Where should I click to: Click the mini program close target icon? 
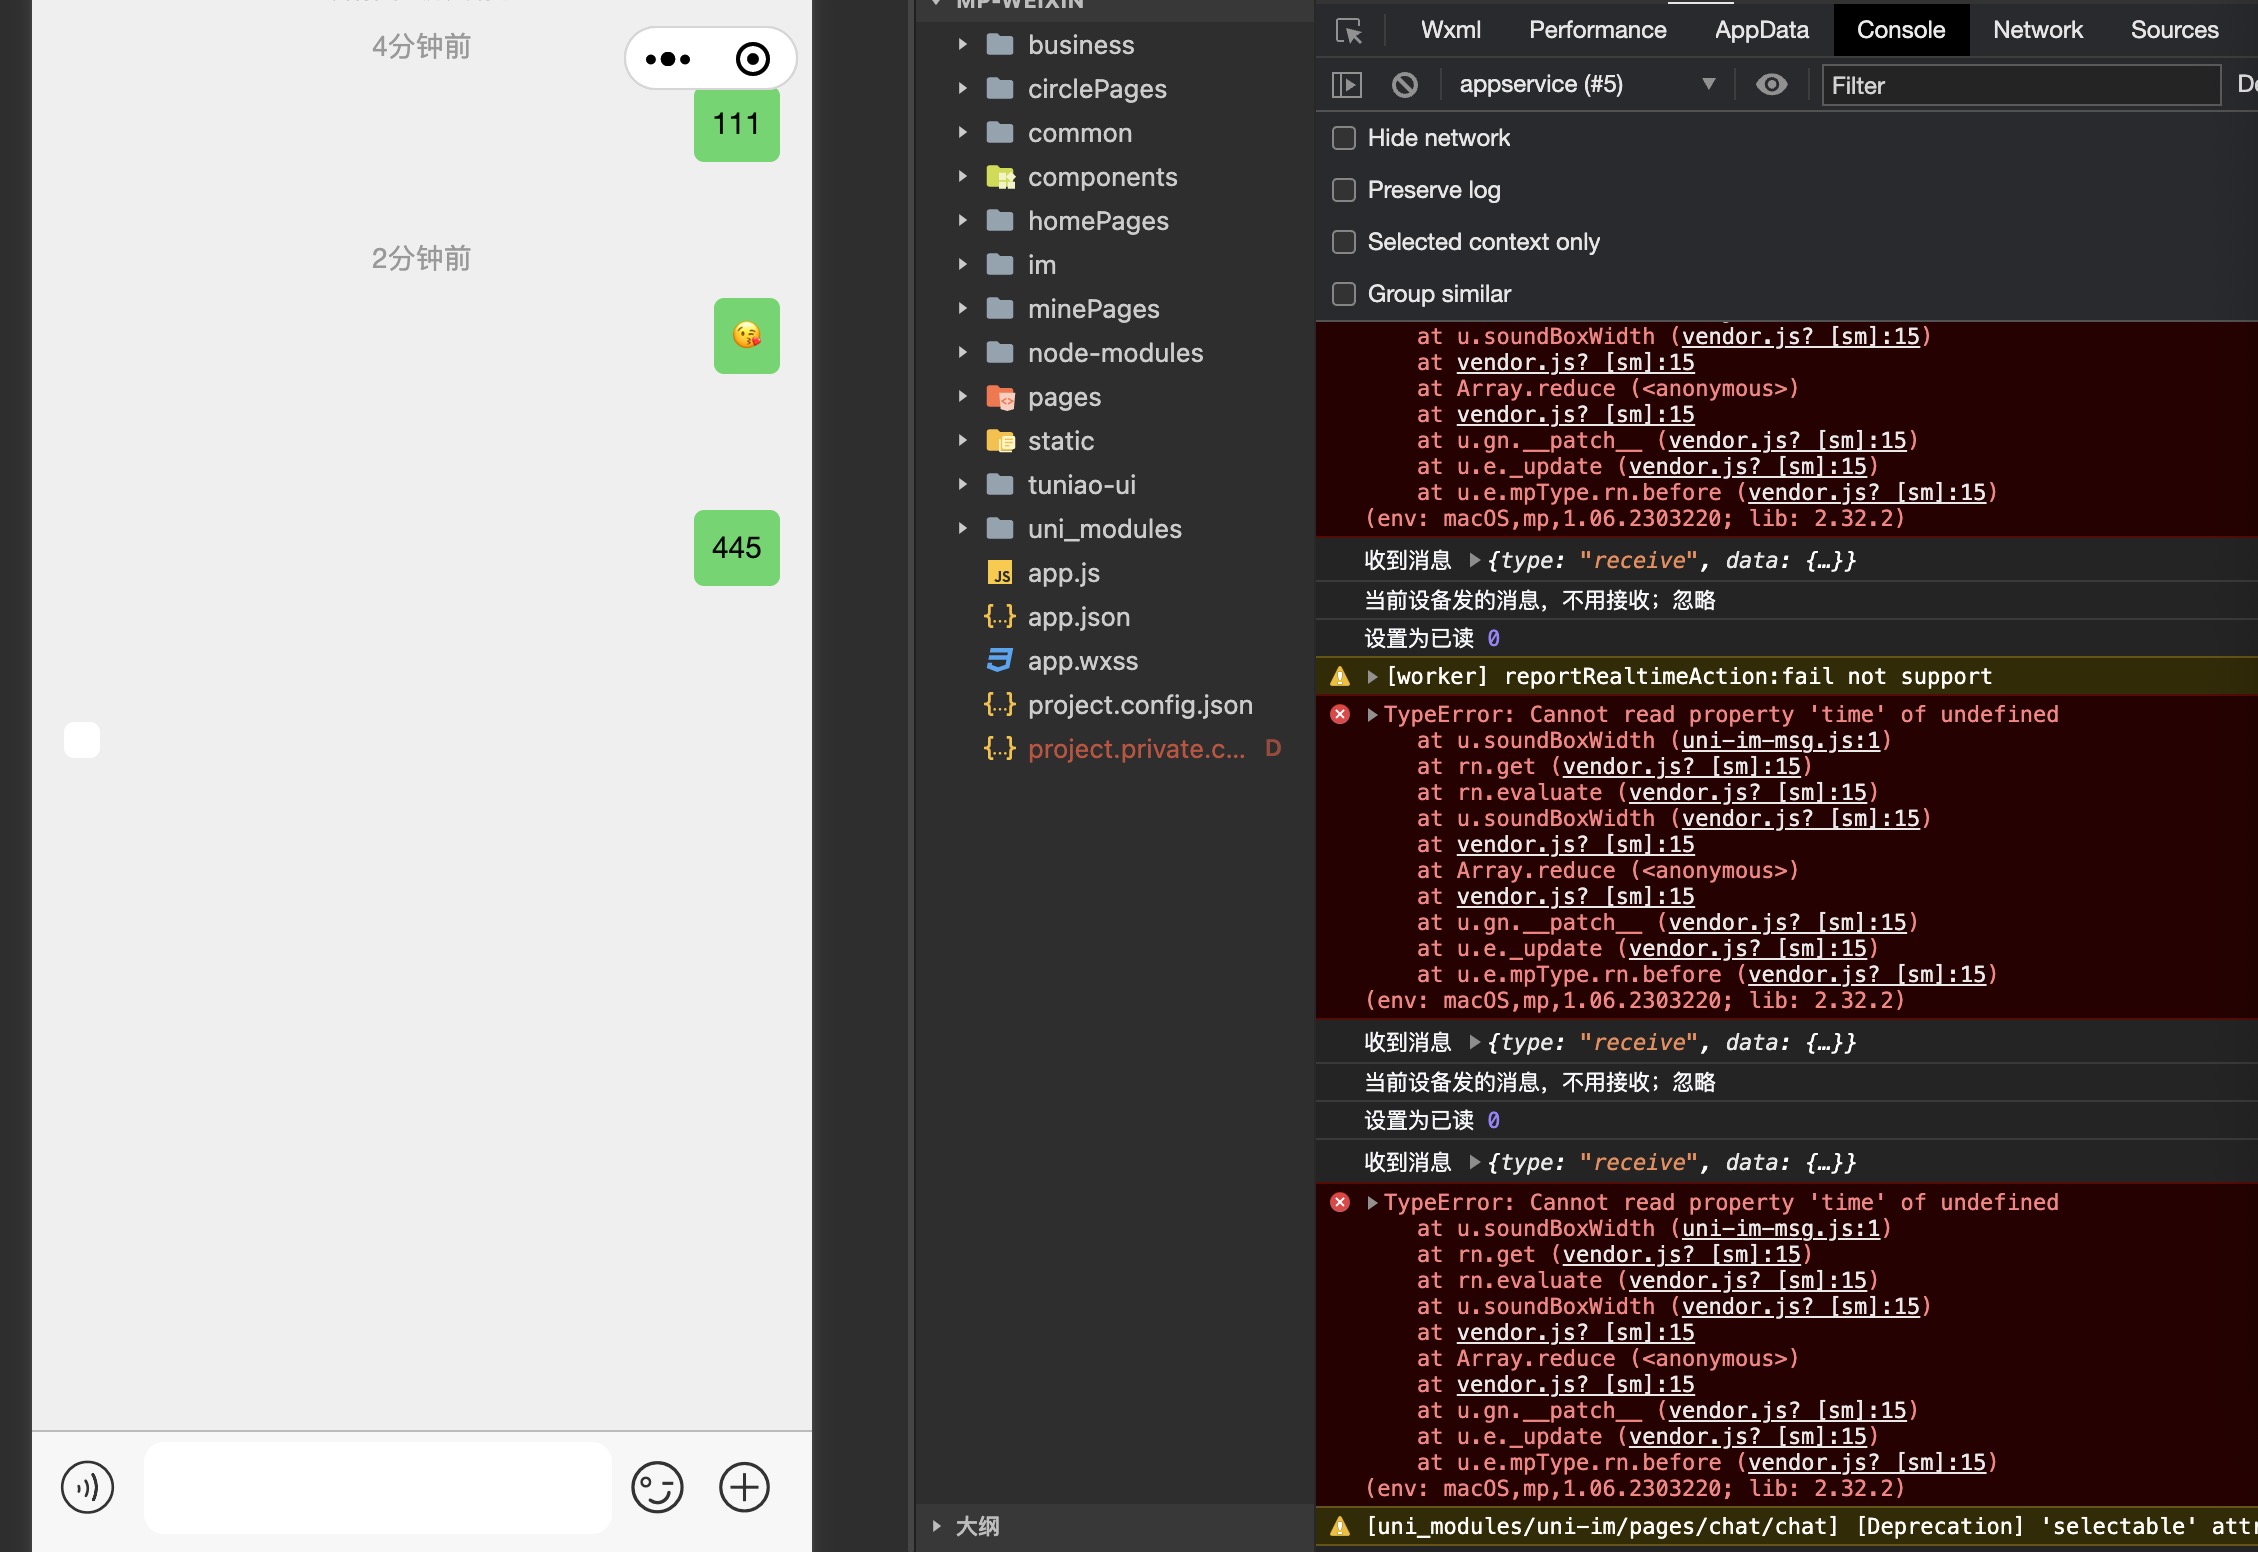pyautogui.click(x=752, y=59)
